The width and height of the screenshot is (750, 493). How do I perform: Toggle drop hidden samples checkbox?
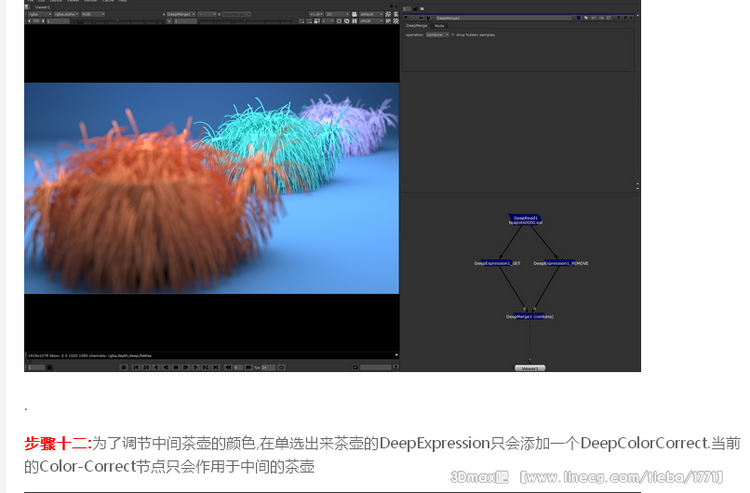click(453, 35)
